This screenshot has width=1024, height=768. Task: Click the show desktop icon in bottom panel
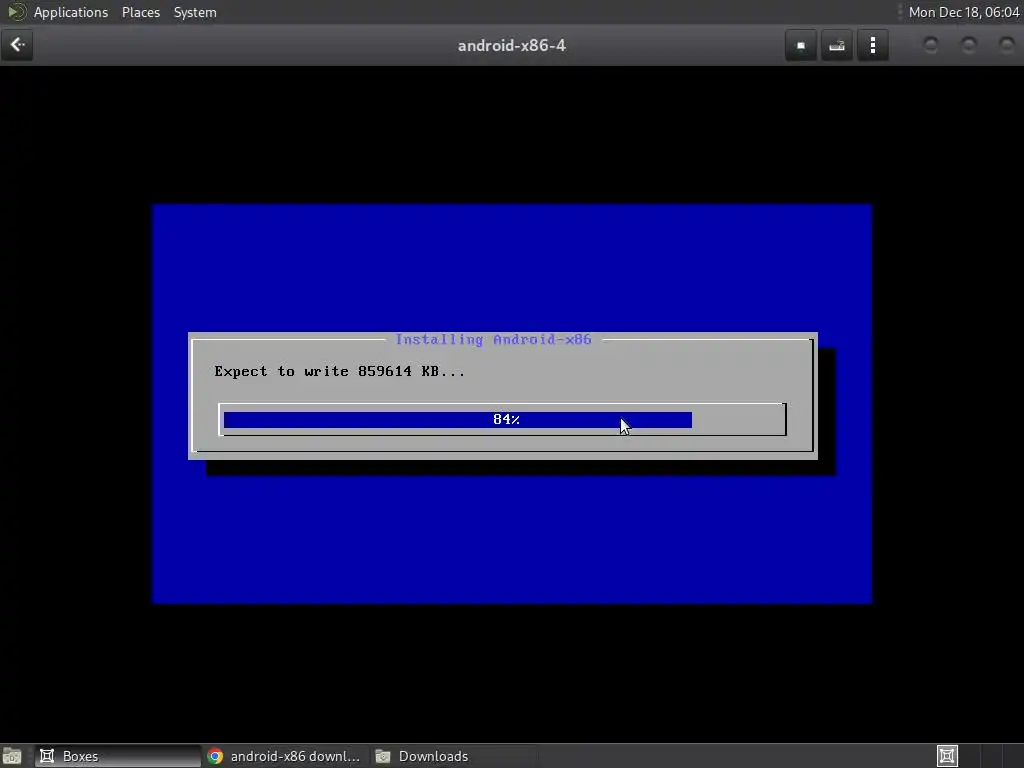12,756
